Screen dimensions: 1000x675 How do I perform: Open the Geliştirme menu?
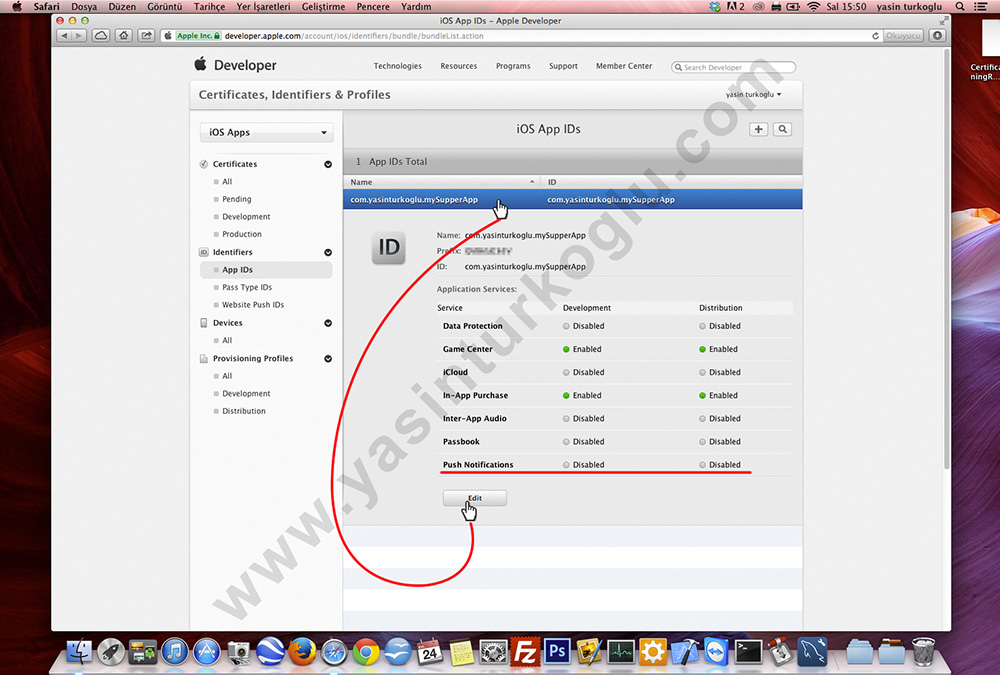coord(323,6)
